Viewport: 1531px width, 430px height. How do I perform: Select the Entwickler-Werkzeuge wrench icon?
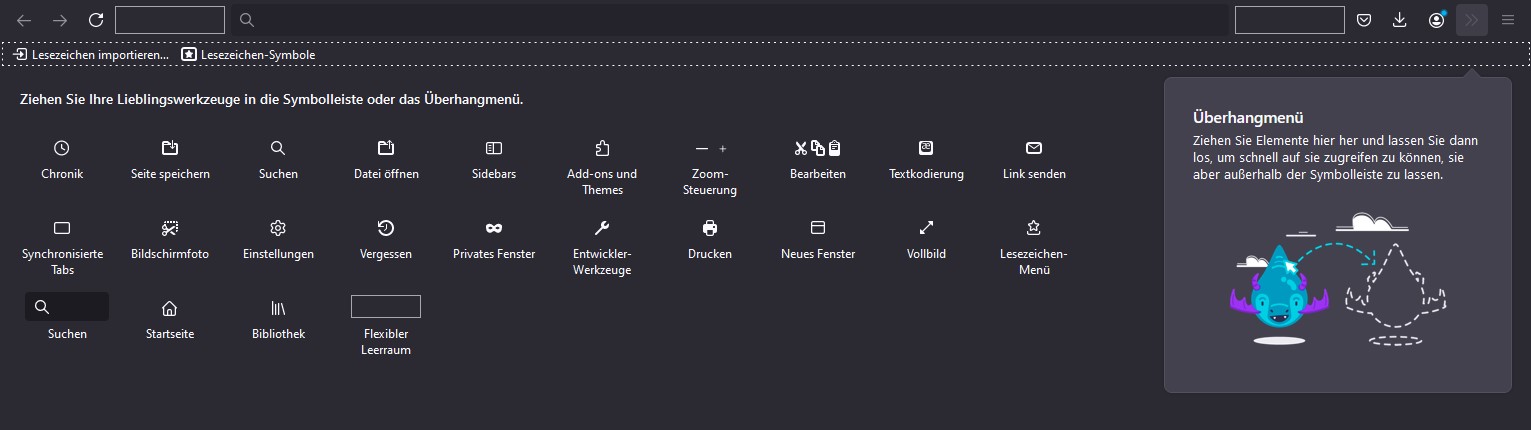point(602,228)
